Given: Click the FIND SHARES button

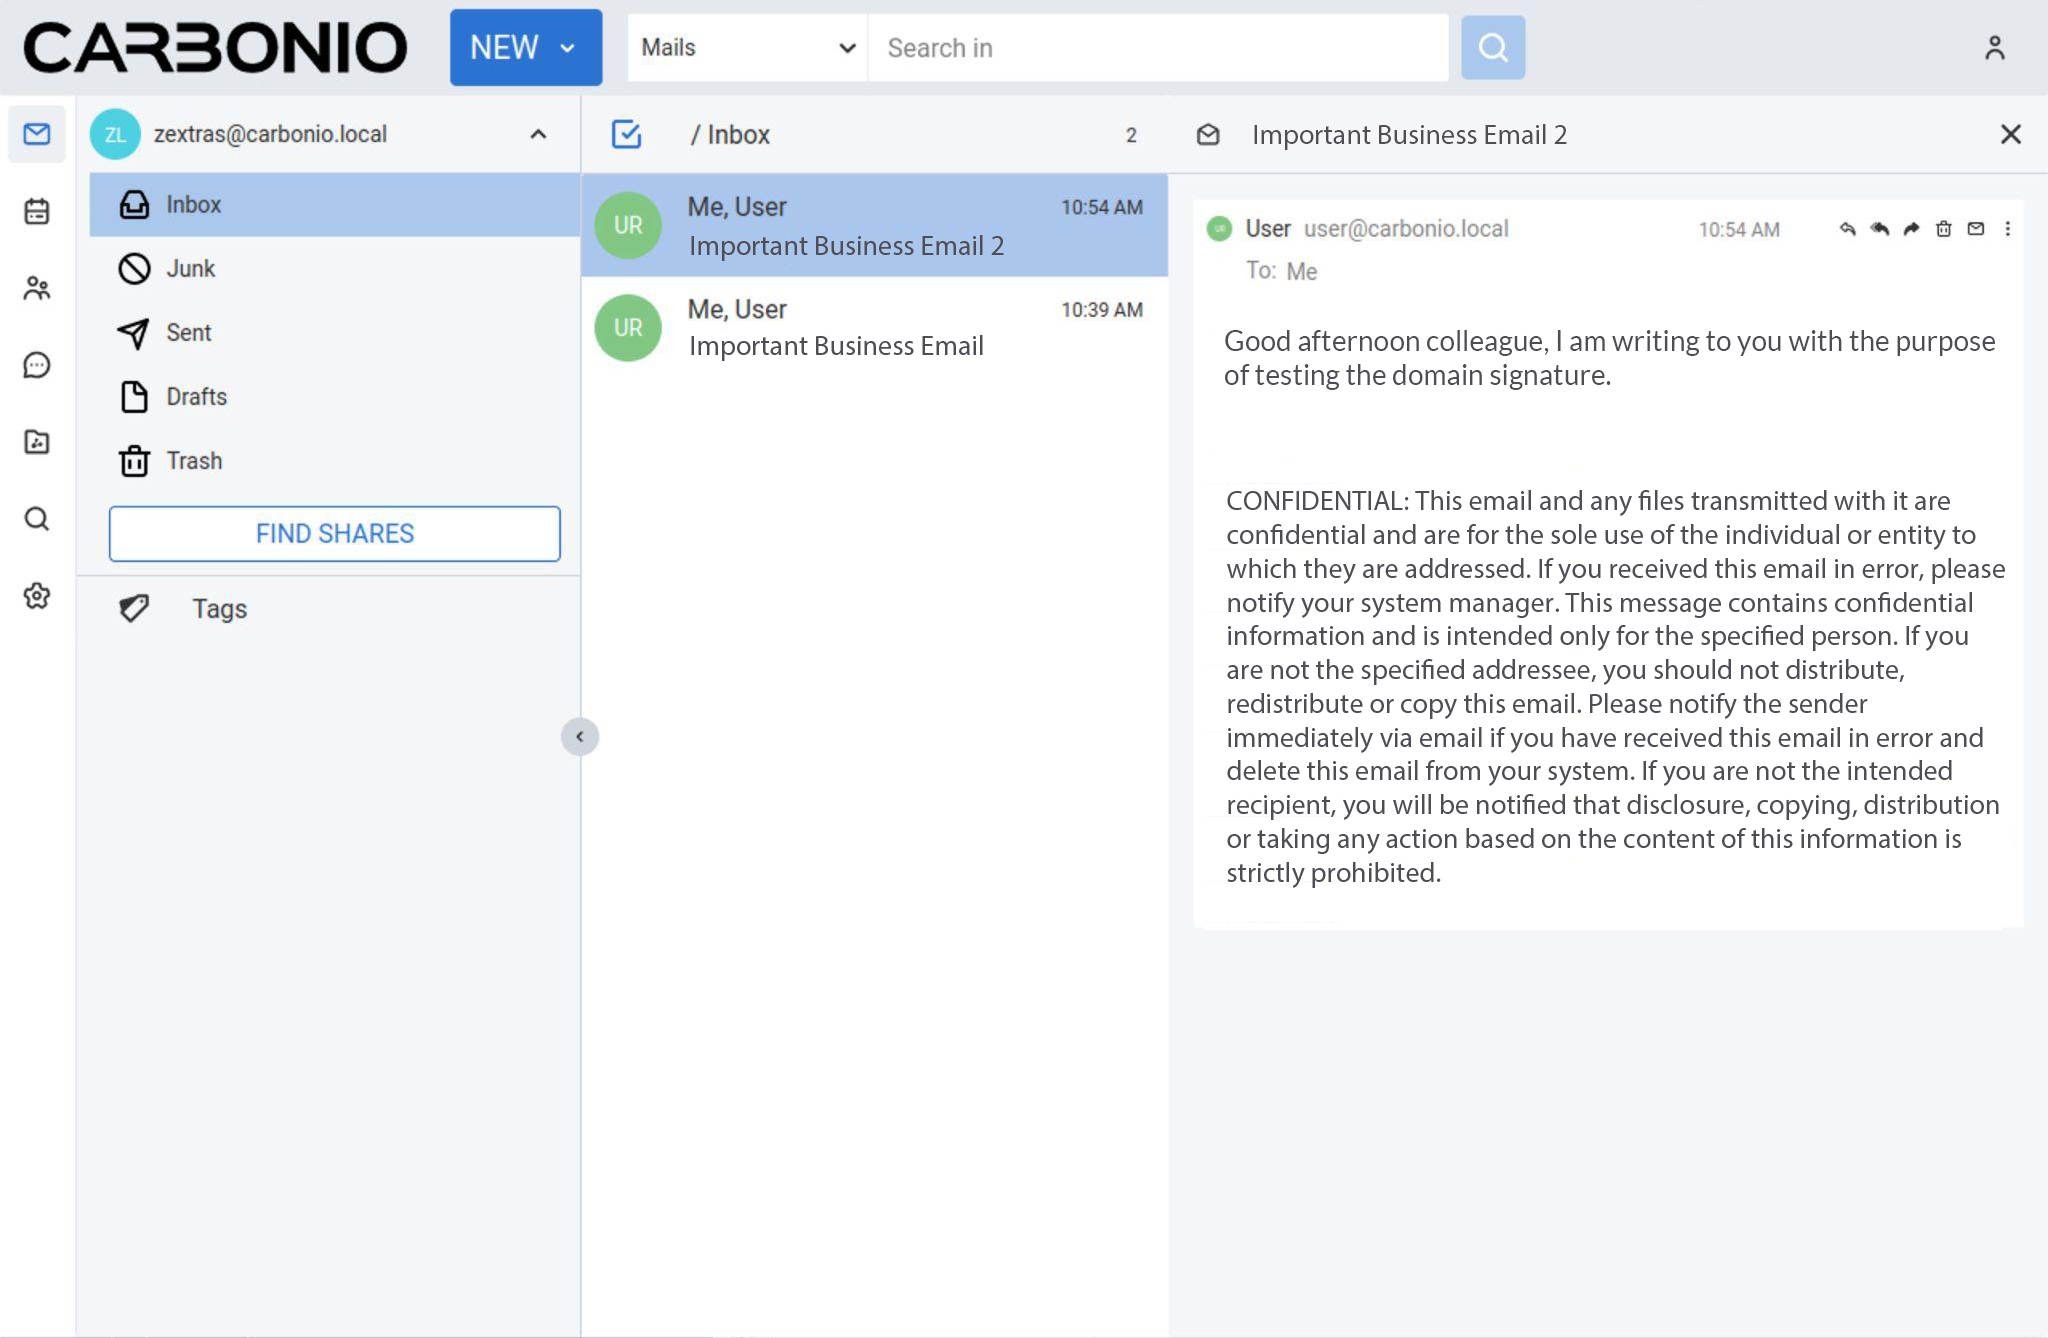Looking at the screenshot, I should point(334,533).
